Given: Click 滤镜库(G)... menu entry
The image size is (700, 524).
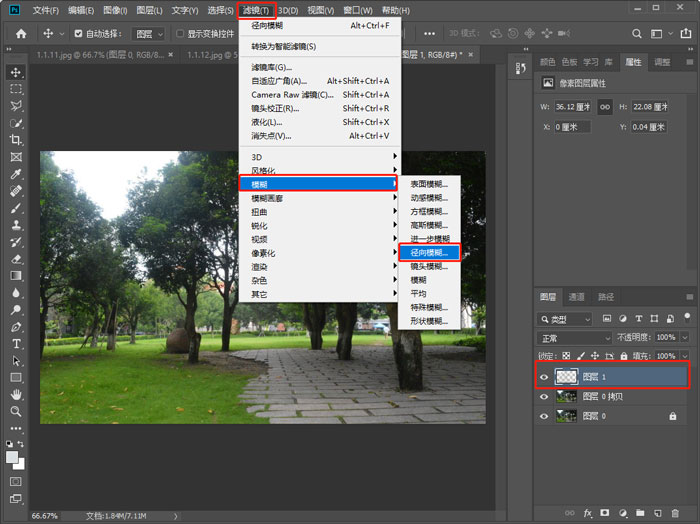Looking at the screenshot, I should [x=320, y=67].
